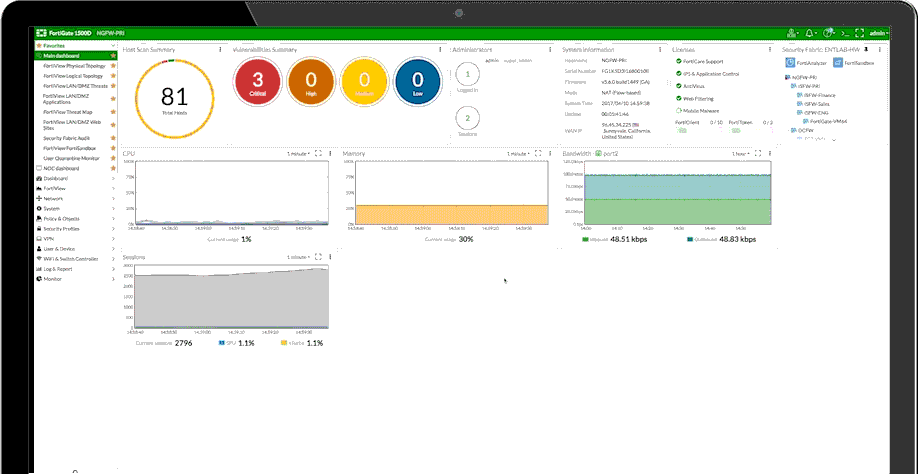
Task: Open System Information widget options menu
Action: coord(659,50)
